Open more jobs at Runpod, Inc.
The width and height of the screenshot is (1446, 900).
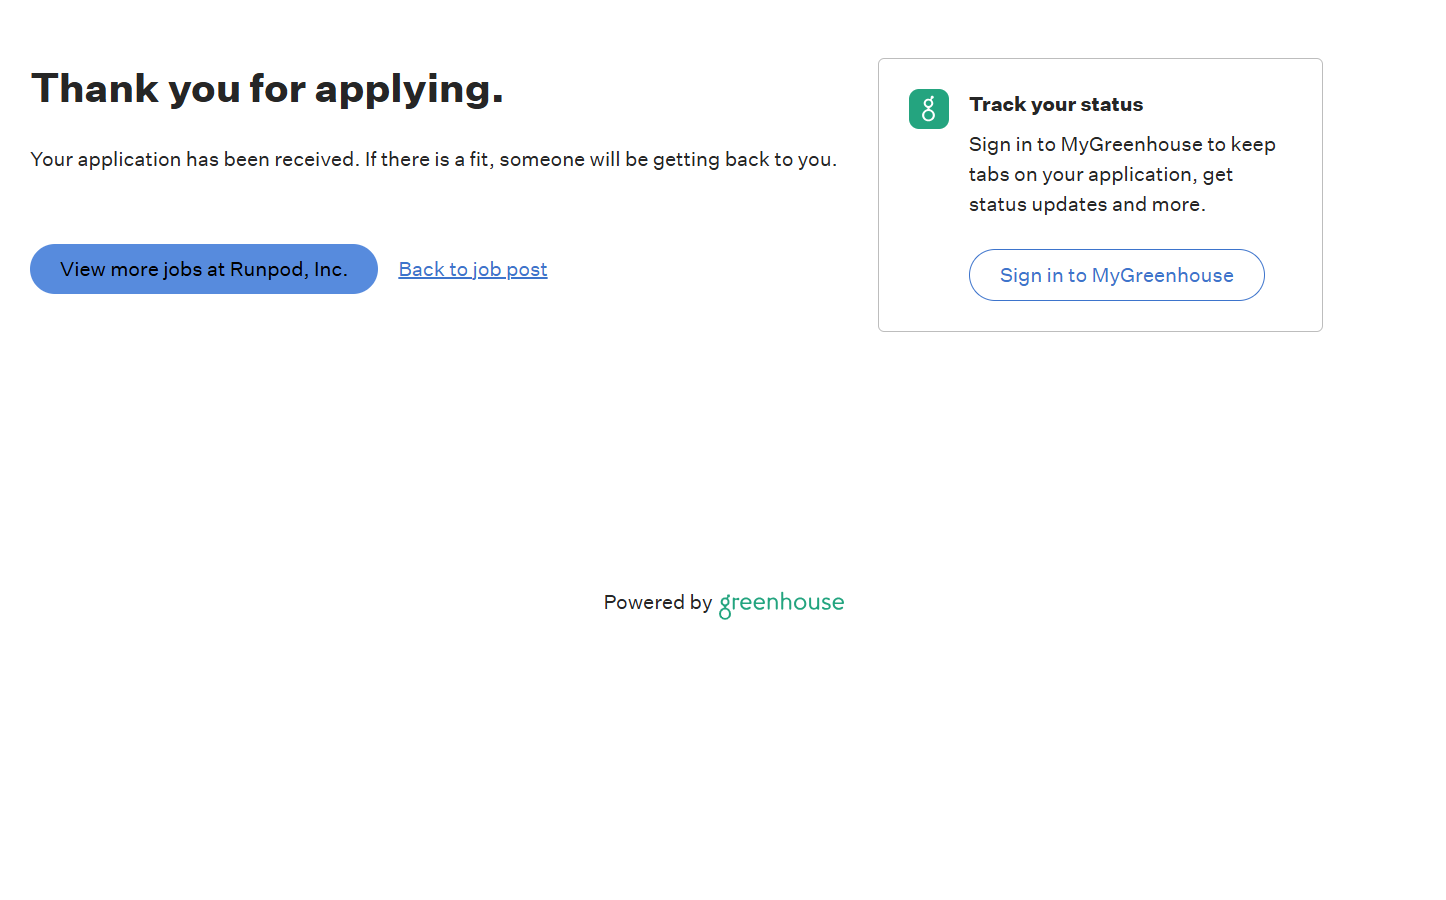203,269
